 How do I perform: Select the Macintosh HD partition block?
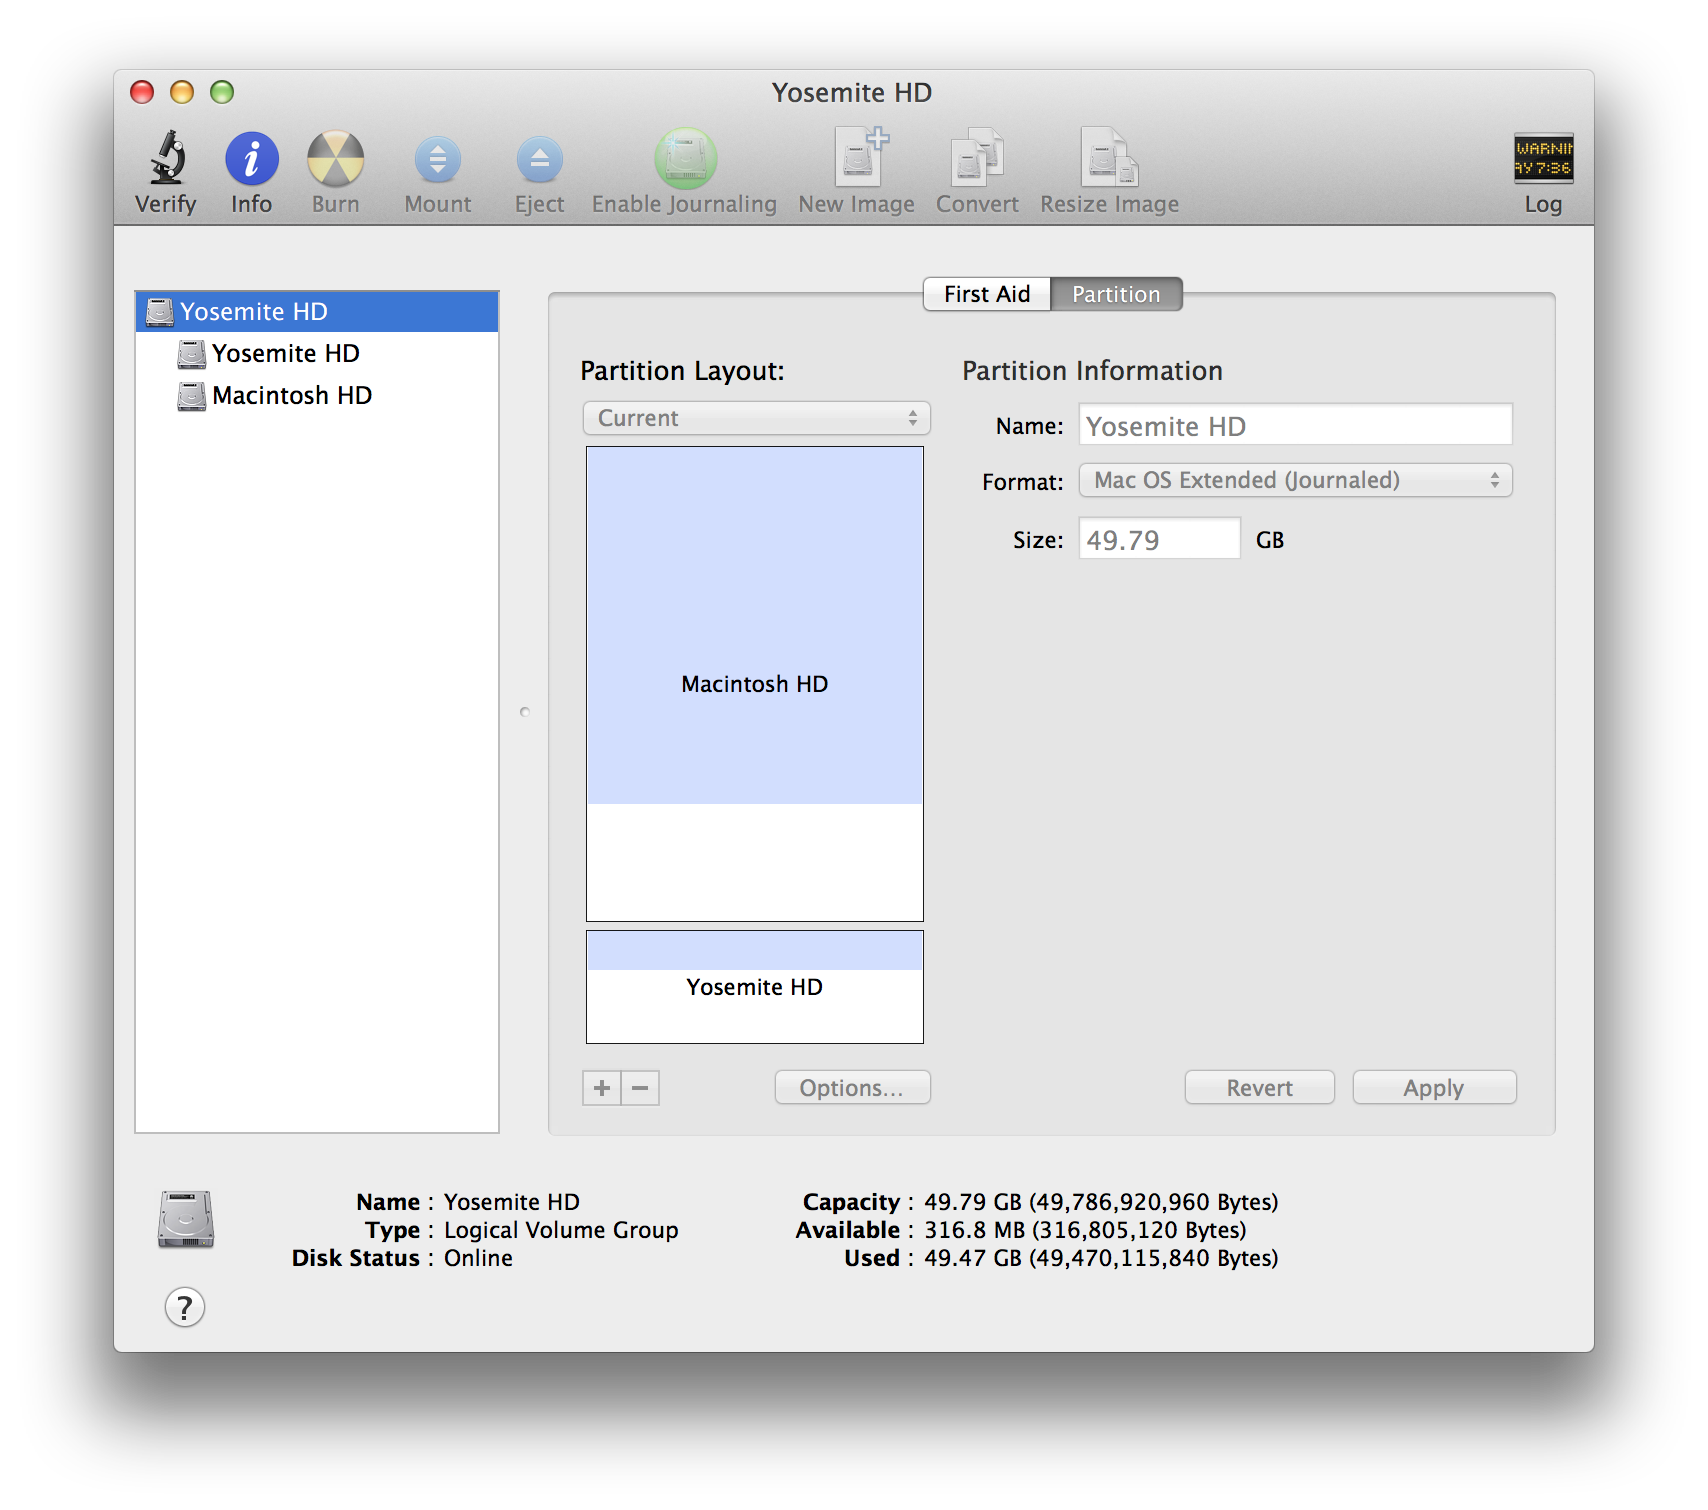click(x=755, y=684)
